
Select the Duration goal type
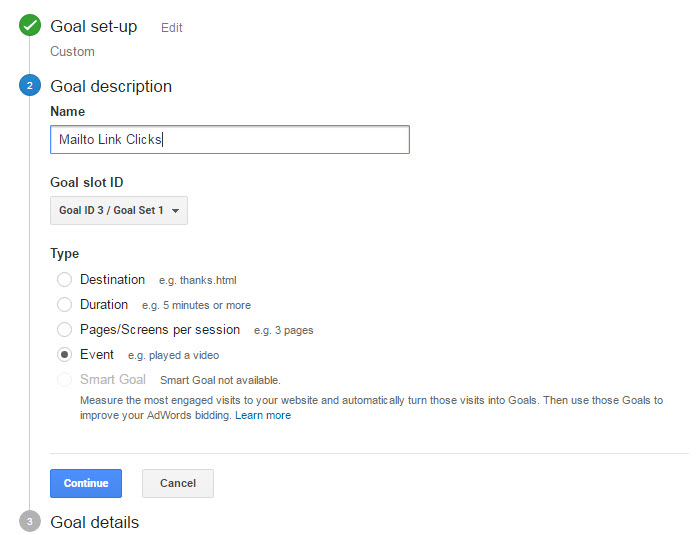point(65,305)
